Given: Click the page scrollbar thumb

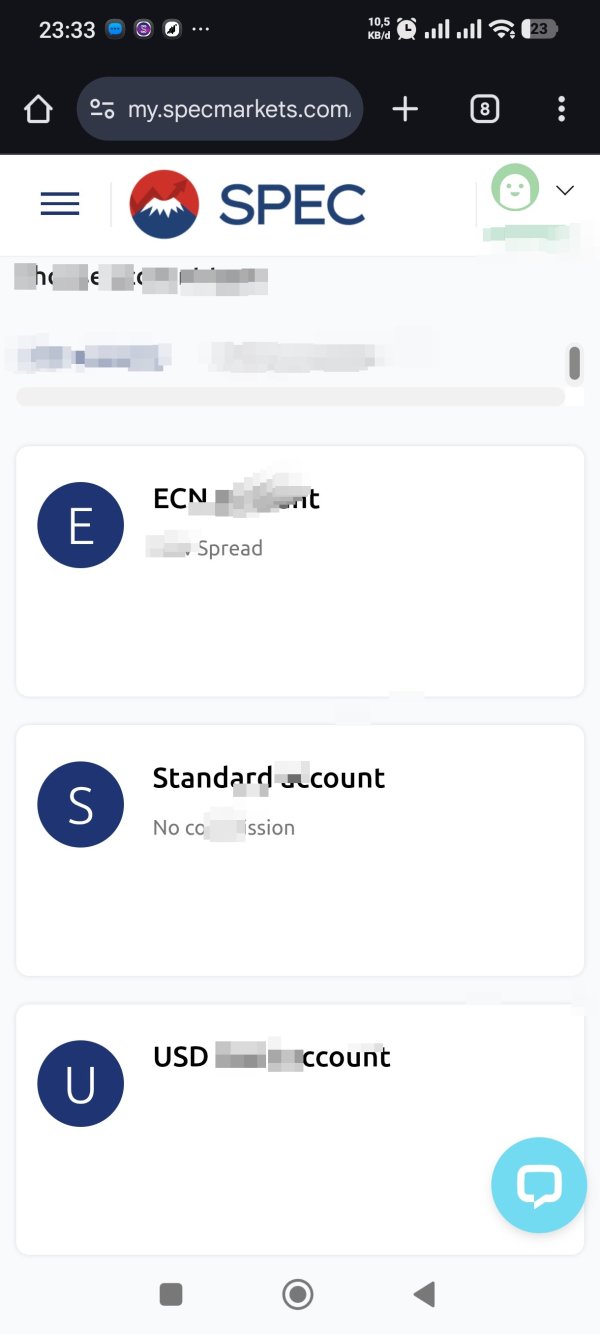Looking at the screenshot, I should point(575,363).
